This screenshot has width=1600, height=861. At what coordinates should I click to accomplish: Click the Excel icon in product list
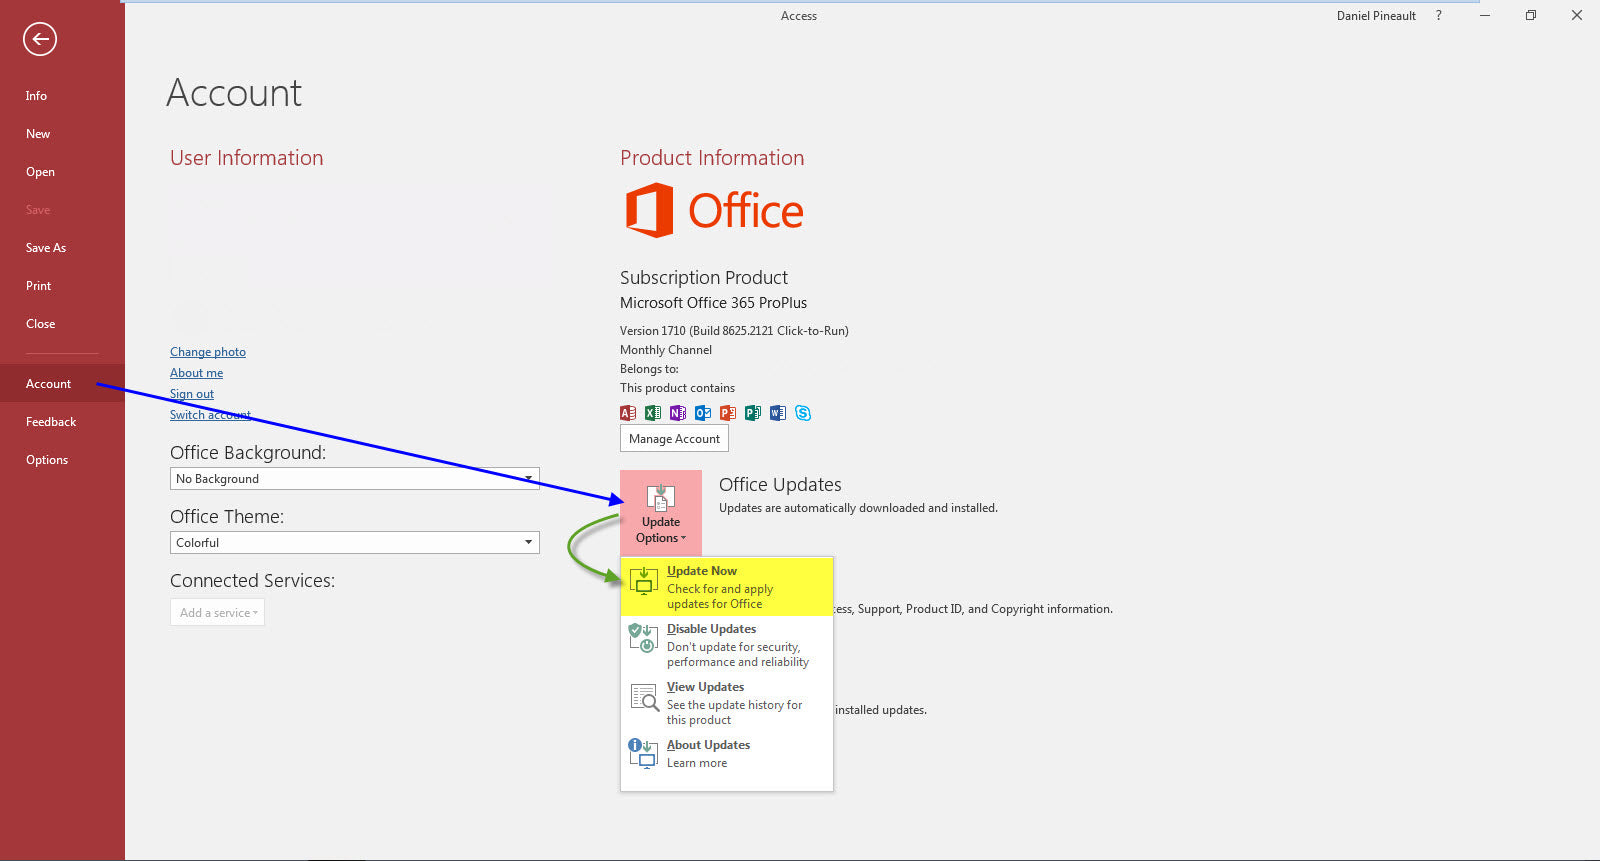coord(653,413)
